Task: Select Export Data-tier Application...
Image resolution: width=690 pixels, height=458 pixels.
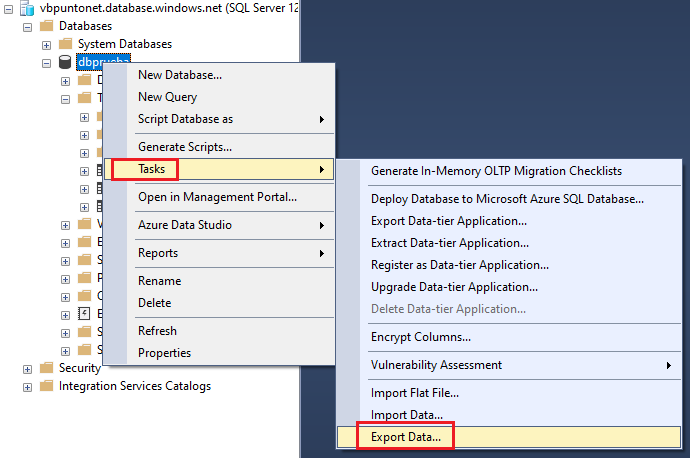Action: tap(509, 221)
